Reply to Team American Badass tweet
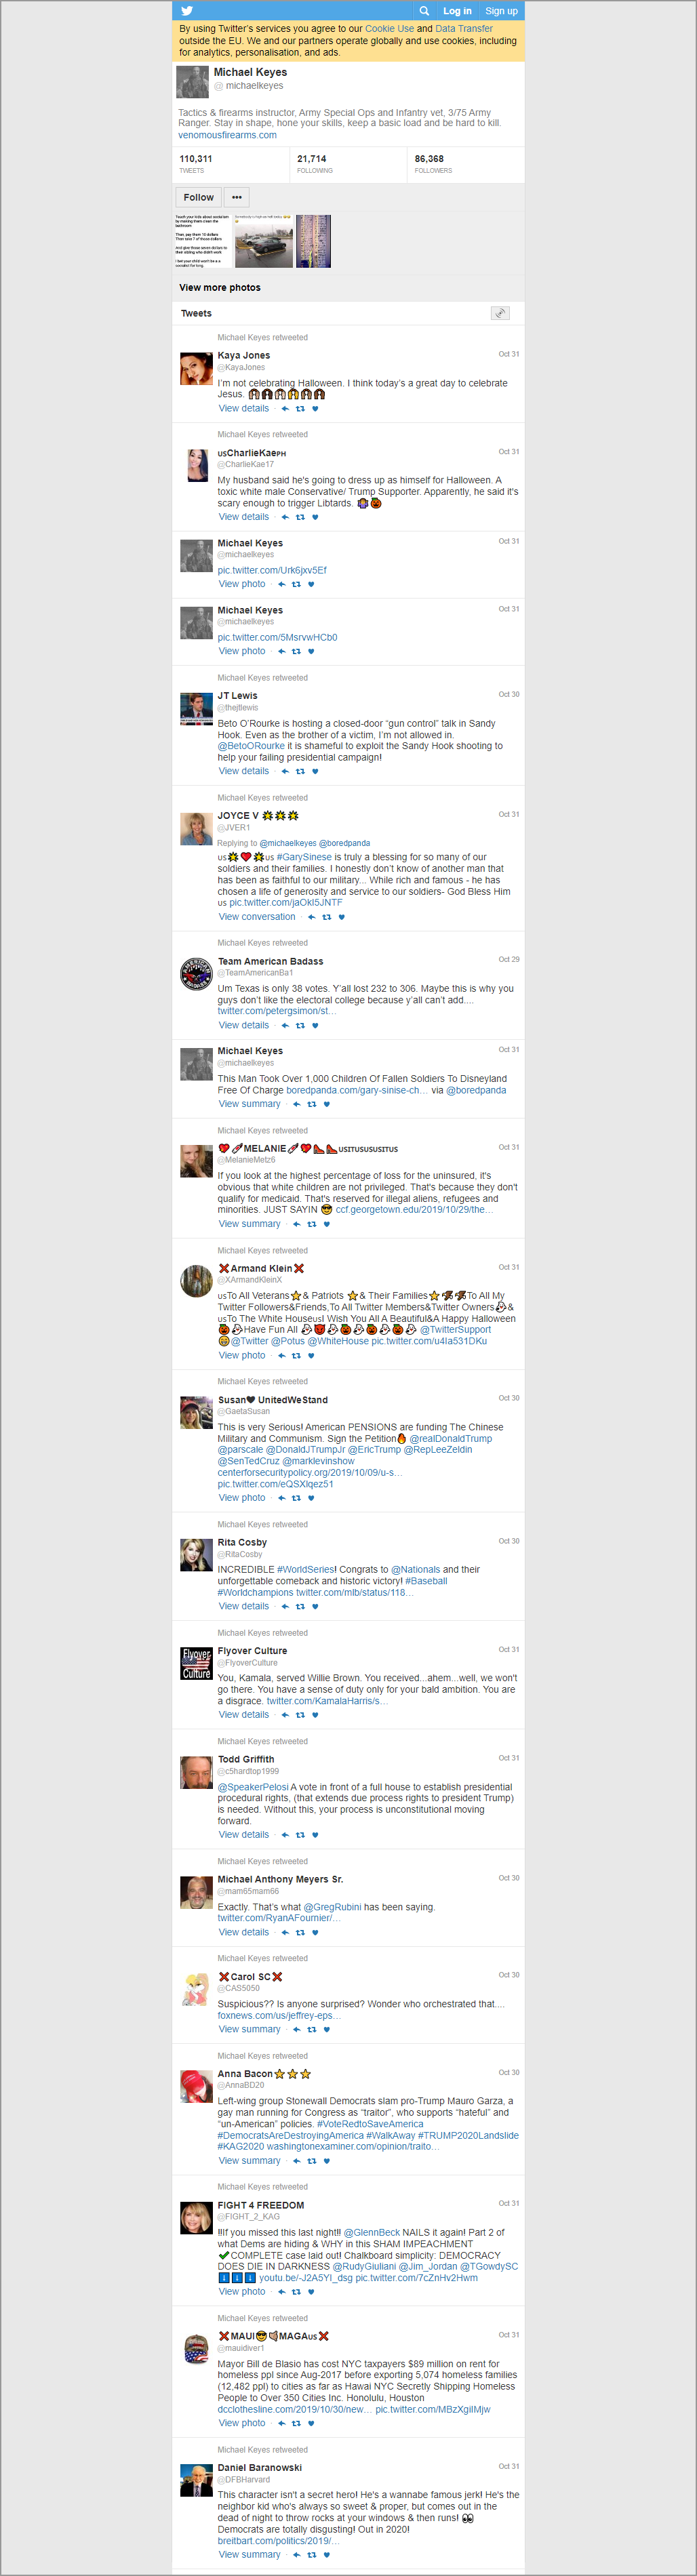The image size is (697, 2576). tap(285, 1025)
